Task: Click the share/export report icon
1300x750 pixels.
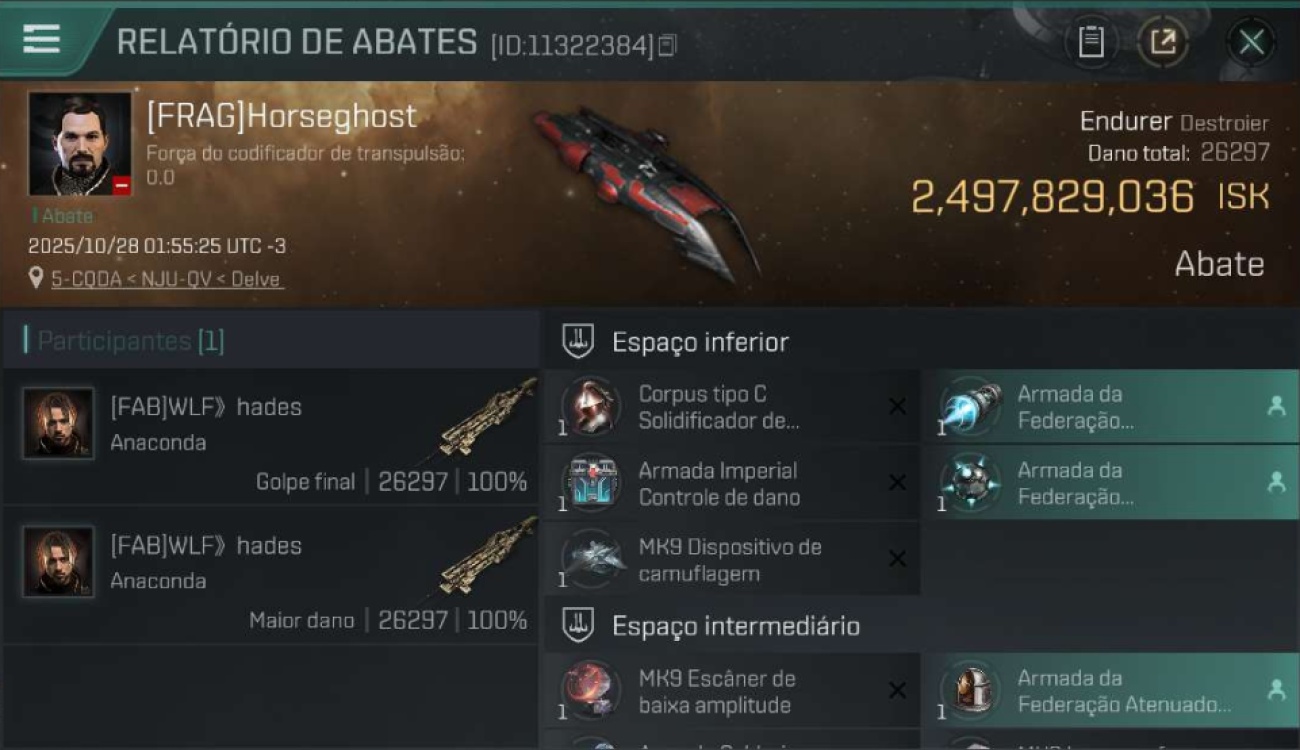Action: point(1163,42)
